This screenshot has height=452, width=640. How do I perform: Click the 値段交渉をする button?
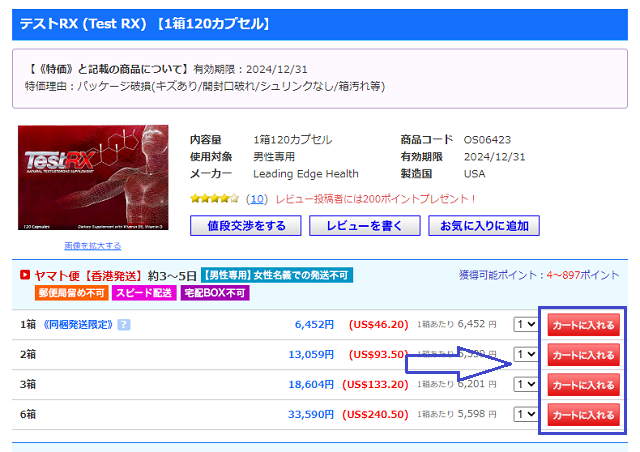(x=246, y=226)
